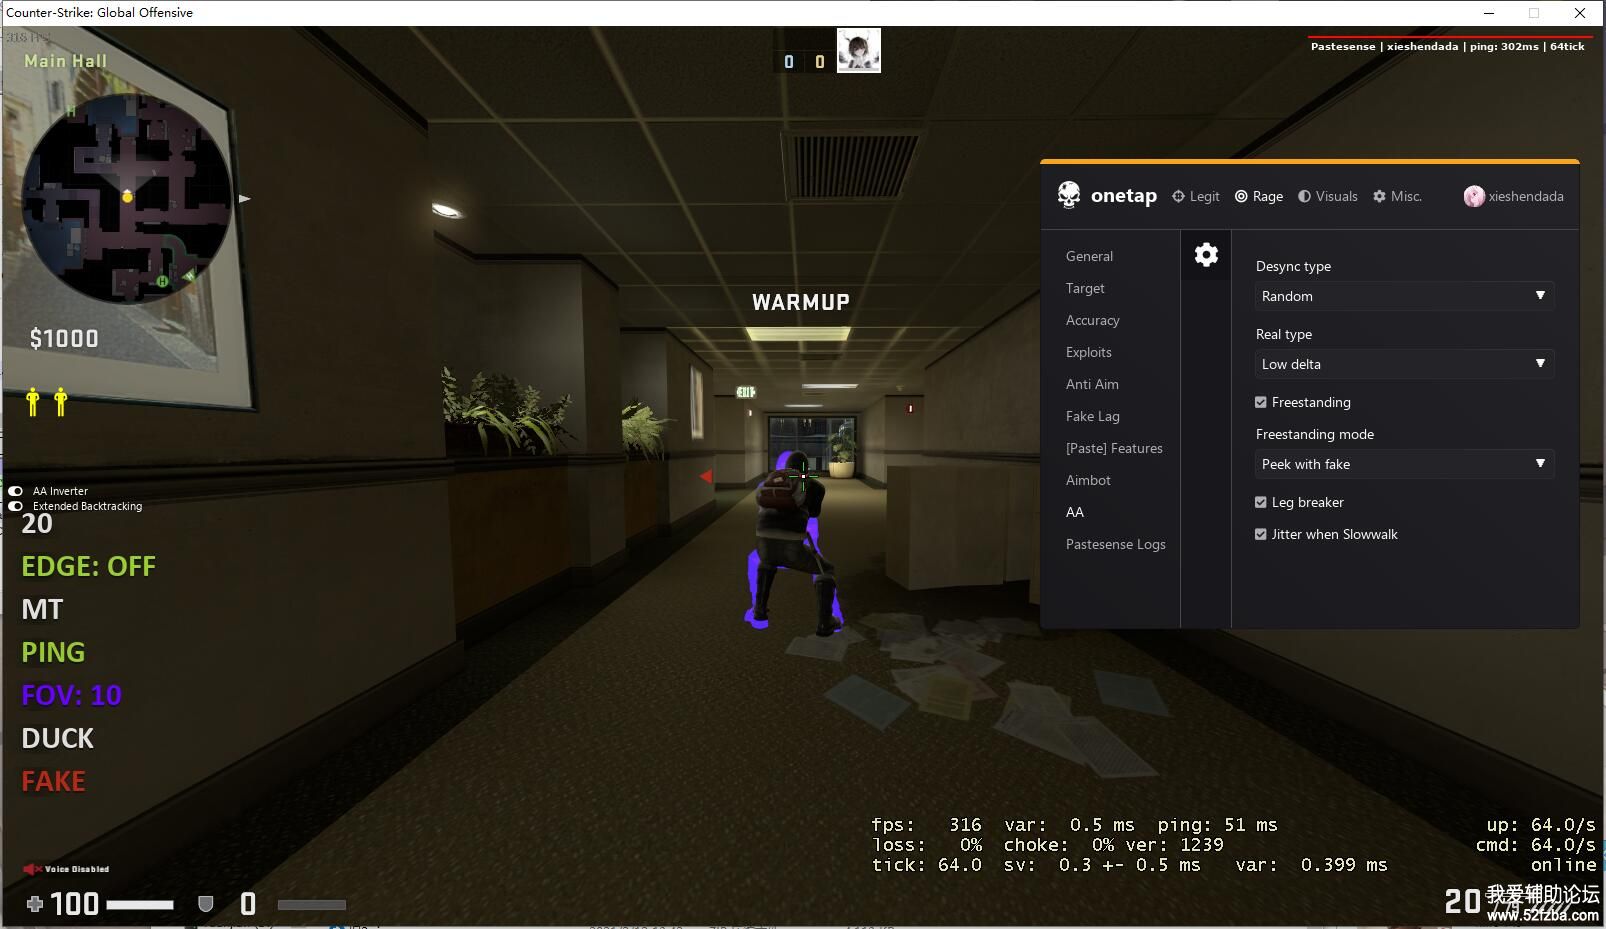
Task: Open Pastesense Logs in the sidebar
Action: 1115,544
